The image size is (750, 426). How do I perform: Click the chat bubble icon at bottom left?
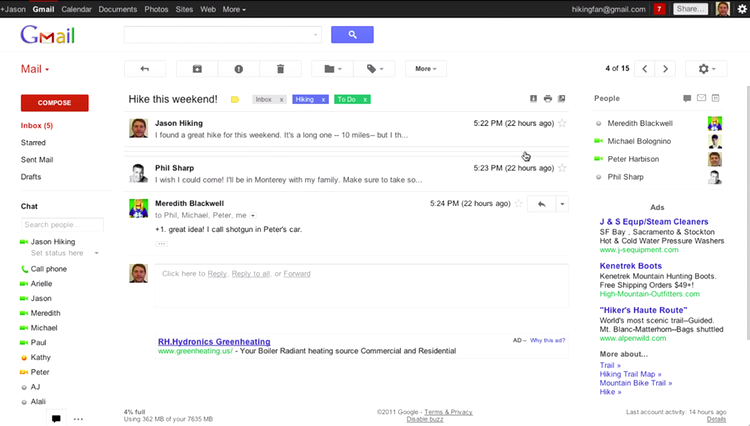coord(56,419)
